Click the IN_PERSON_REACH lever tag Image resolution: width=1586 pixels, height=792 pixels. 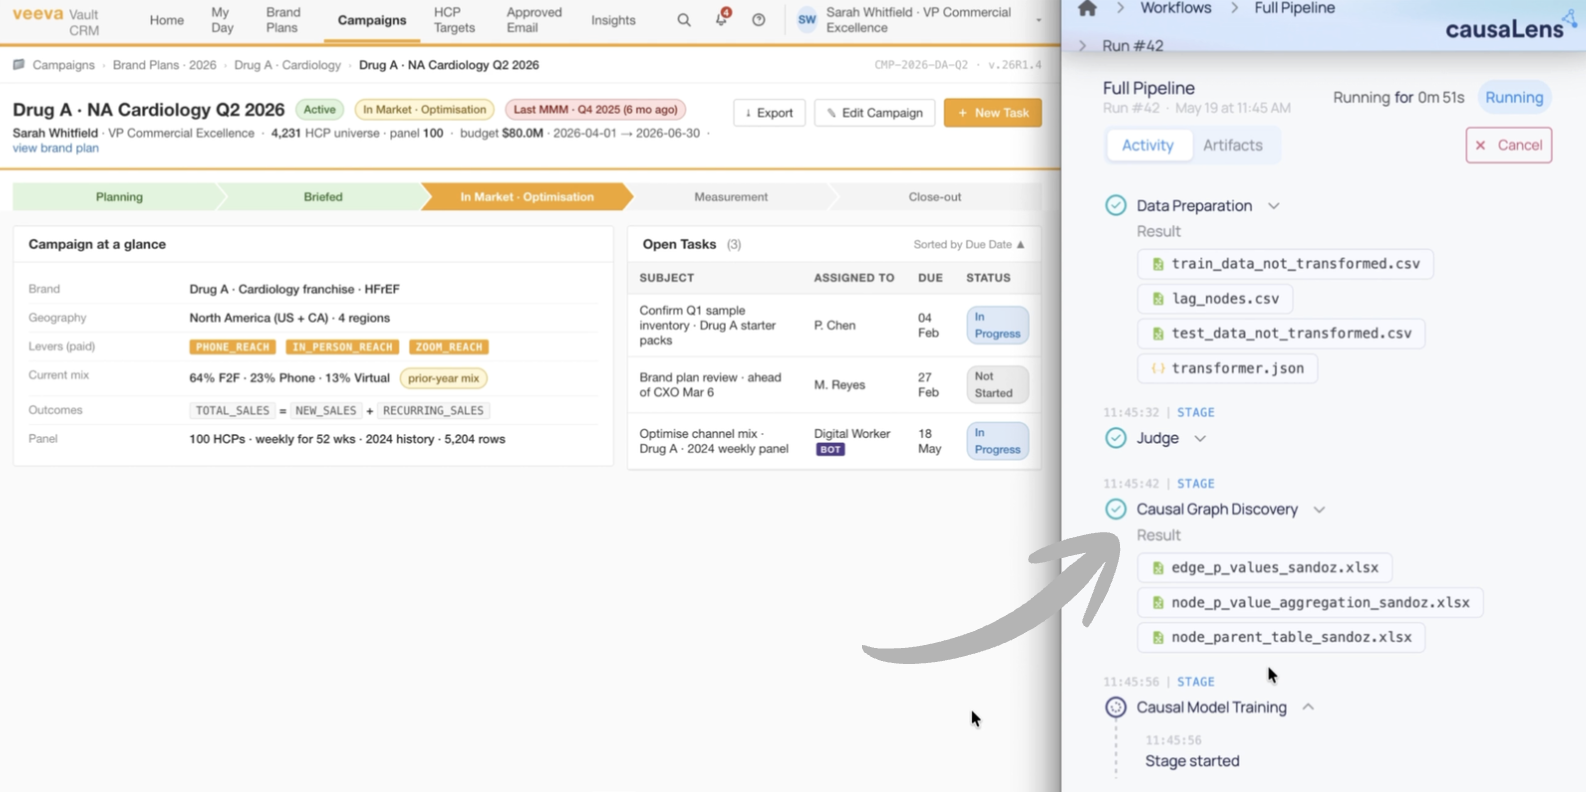click(x=342, y=347)
